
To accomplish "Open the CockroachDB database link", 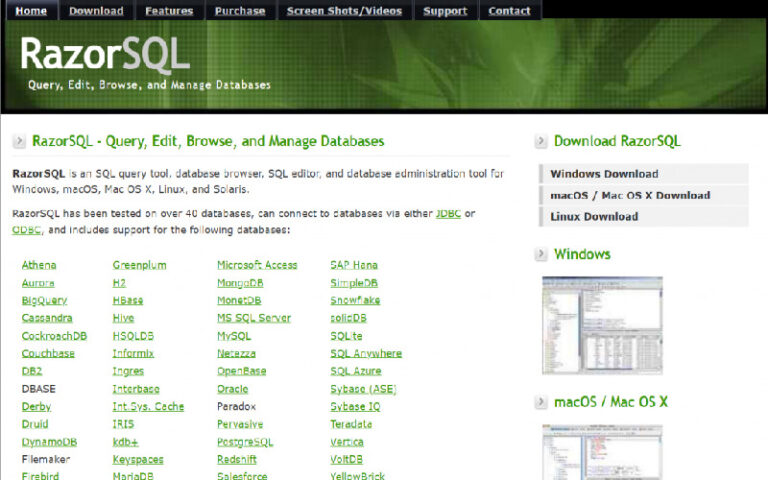I will [x=54, y=336].
